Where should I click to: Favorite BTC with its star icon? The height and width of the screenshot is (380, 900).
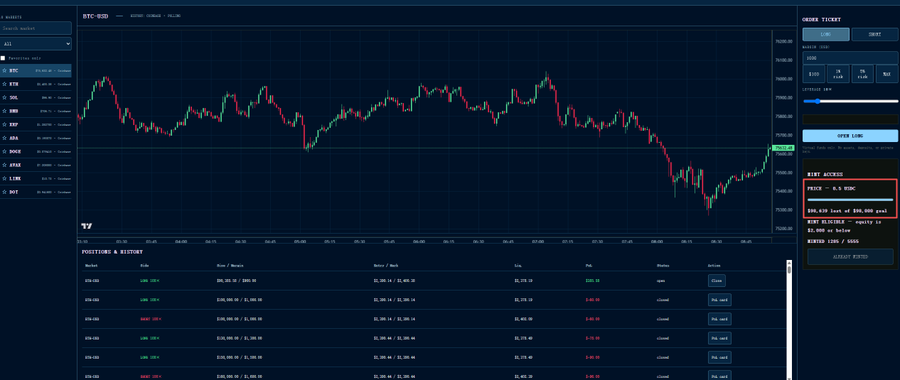pos(4,71)
